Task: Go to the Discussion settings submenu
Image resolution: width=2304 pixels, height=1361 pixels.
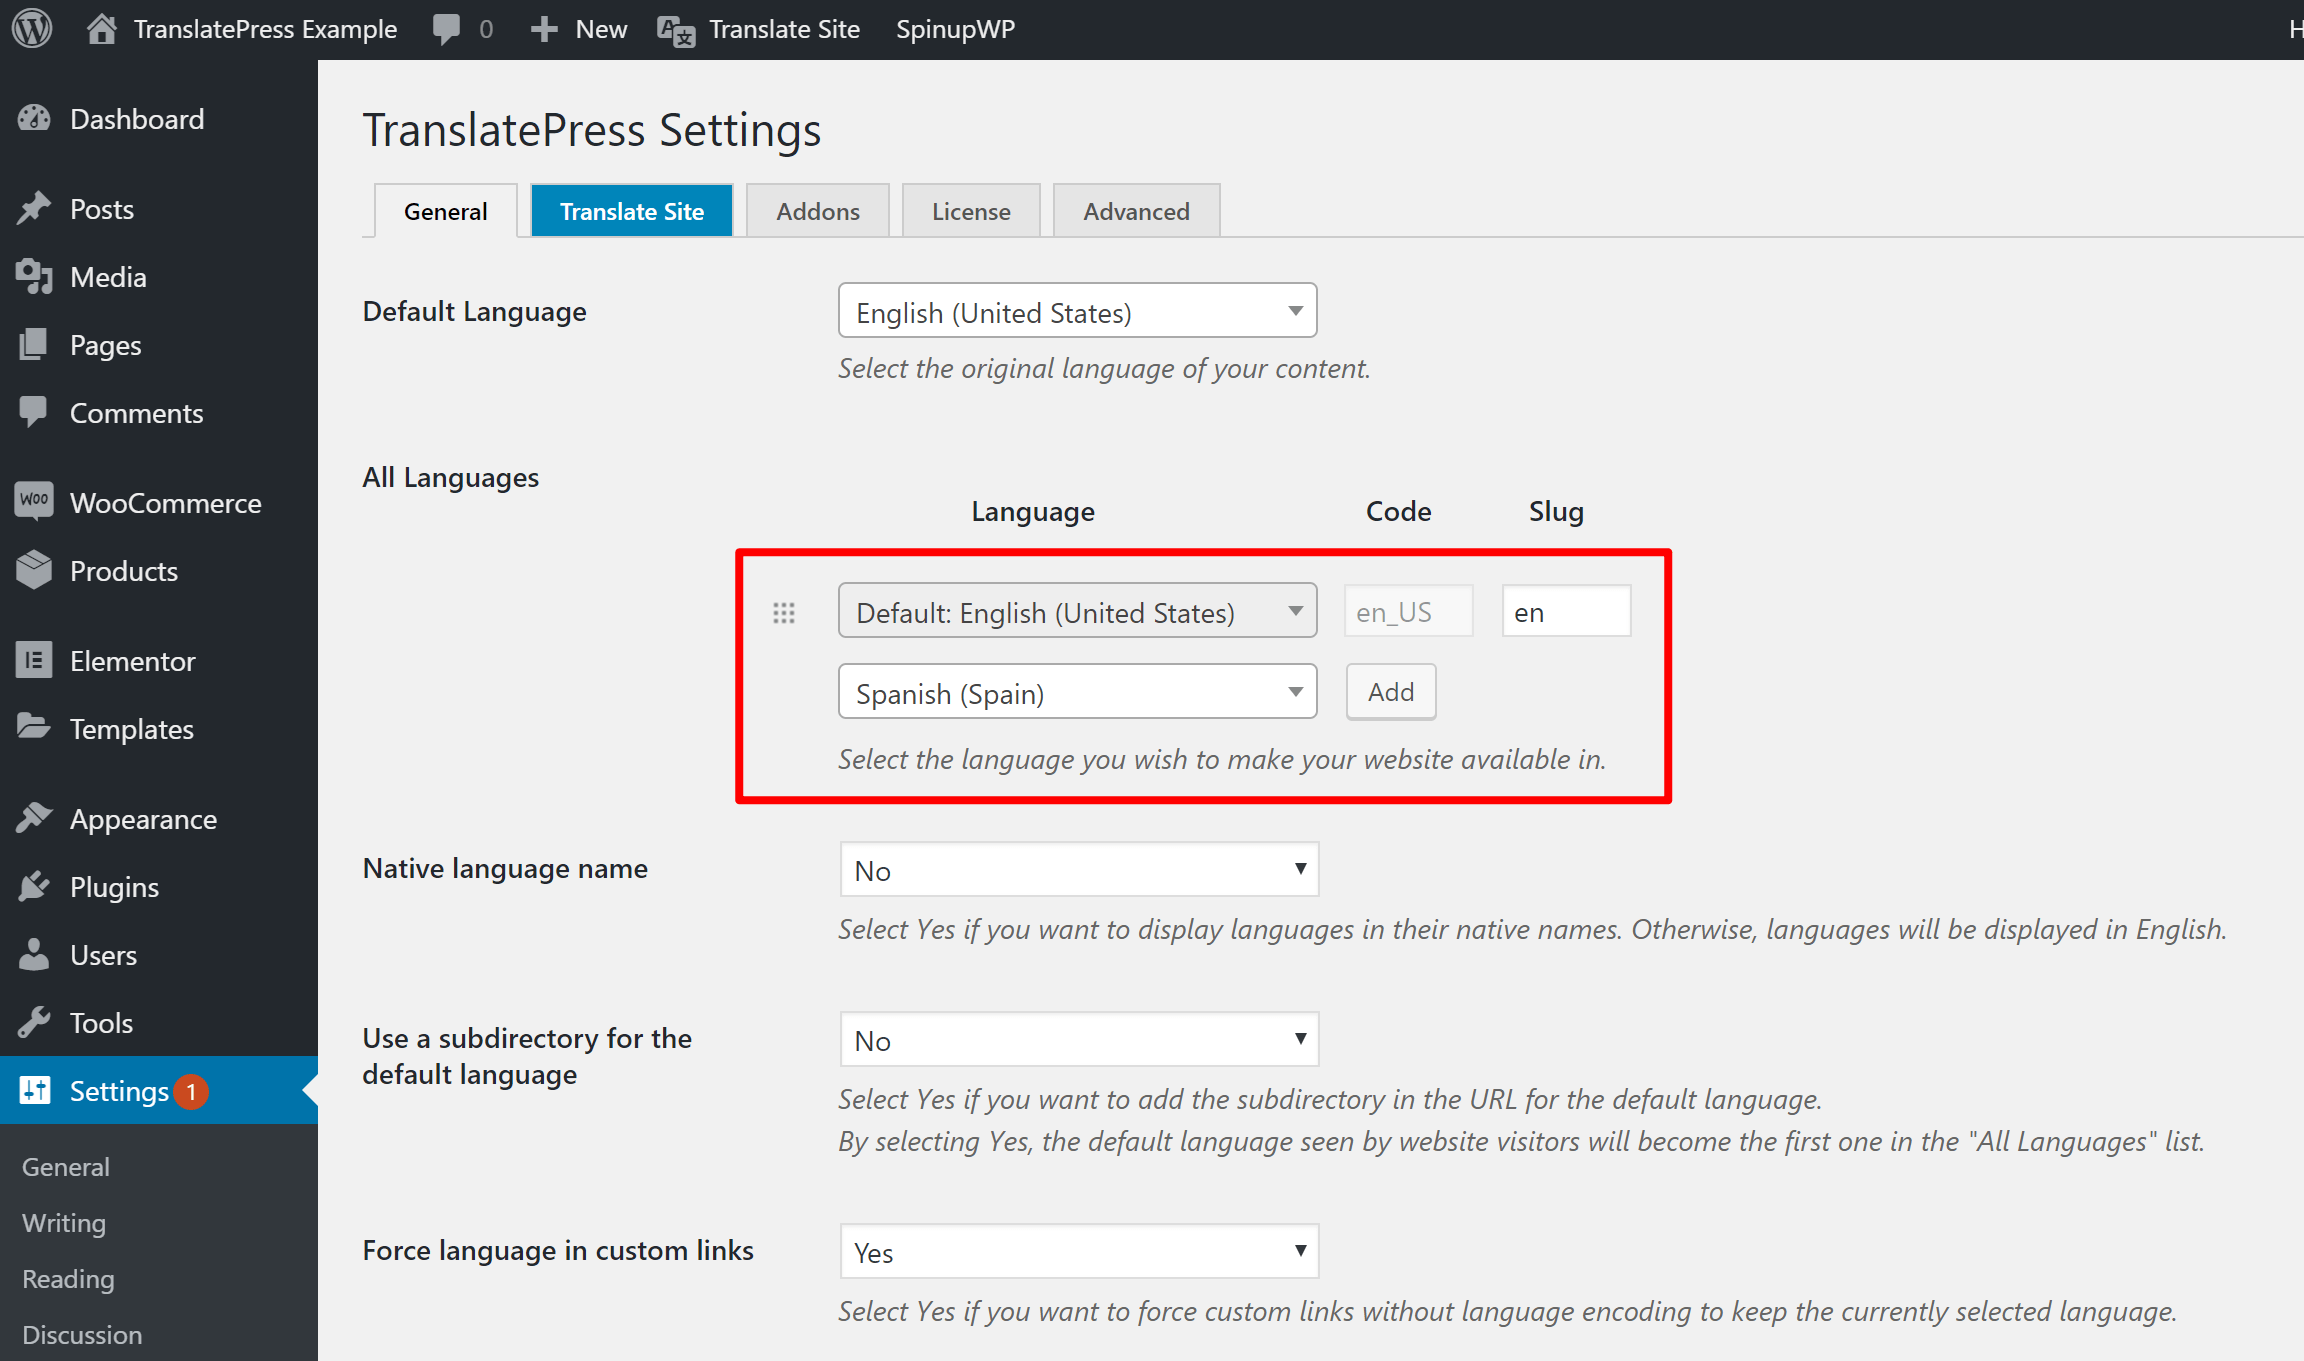Action: [82, 1335]
